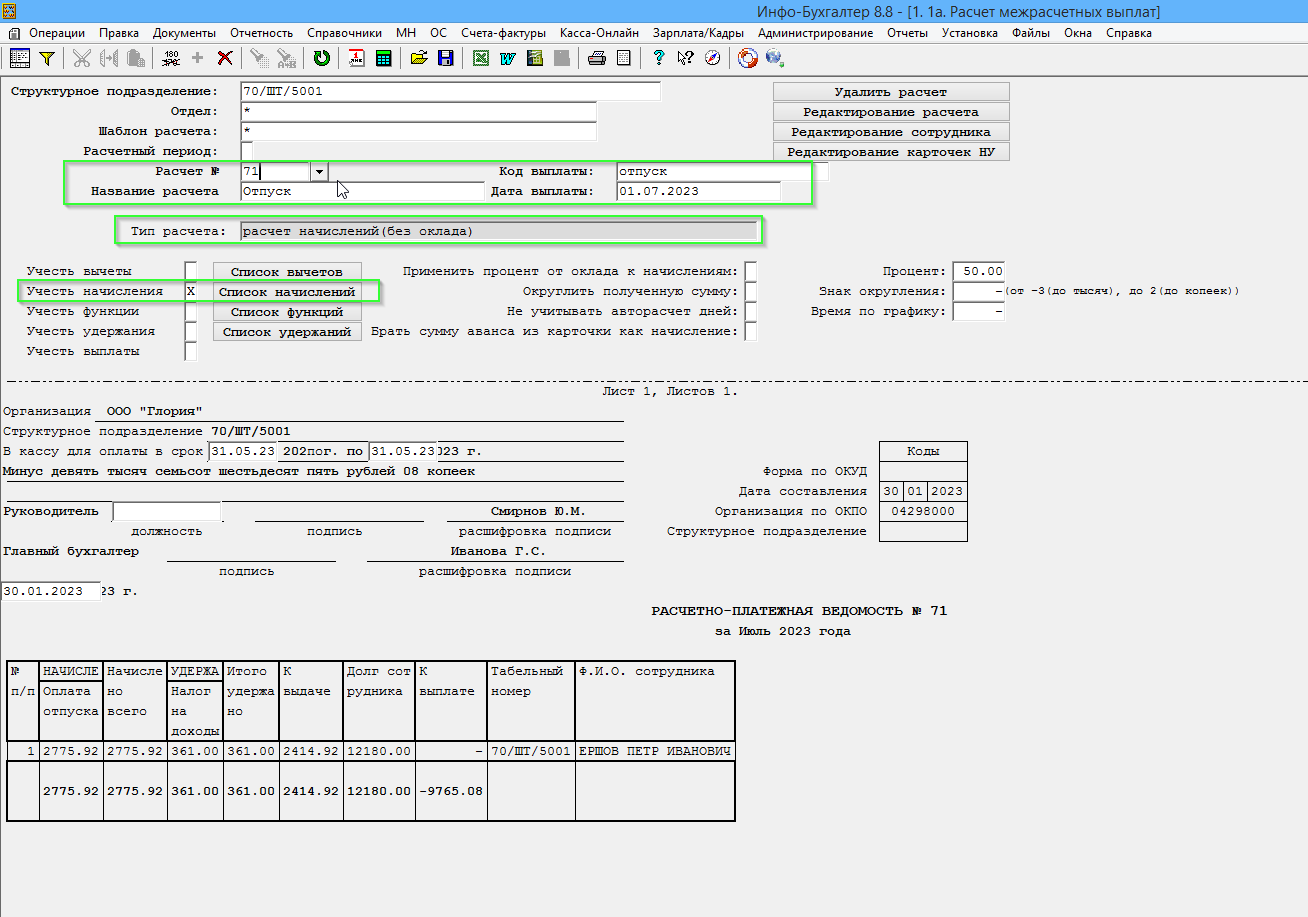The height and width of the screenshot is (917, 1308).
Task: Click the Редактирование сотрудника button
Action: [x=891, y=132]
